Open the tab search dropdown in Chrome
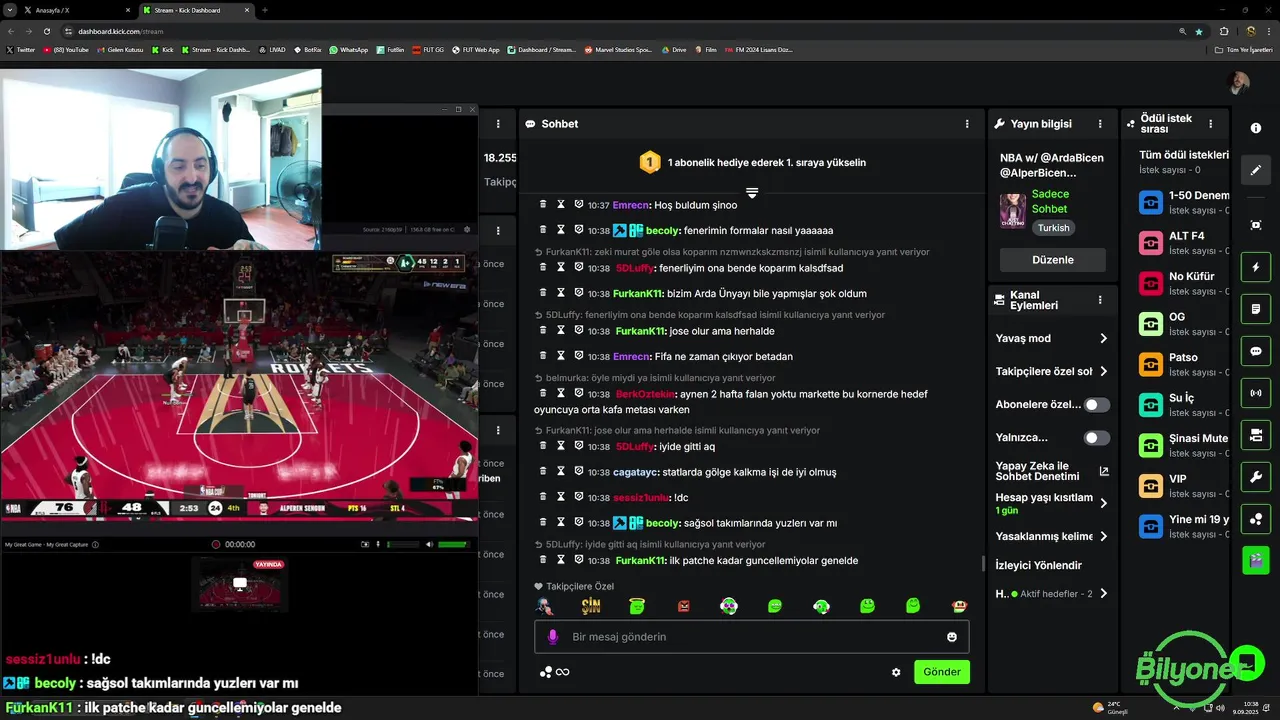The image size is (1280, 720). click(x=9, y=10)
